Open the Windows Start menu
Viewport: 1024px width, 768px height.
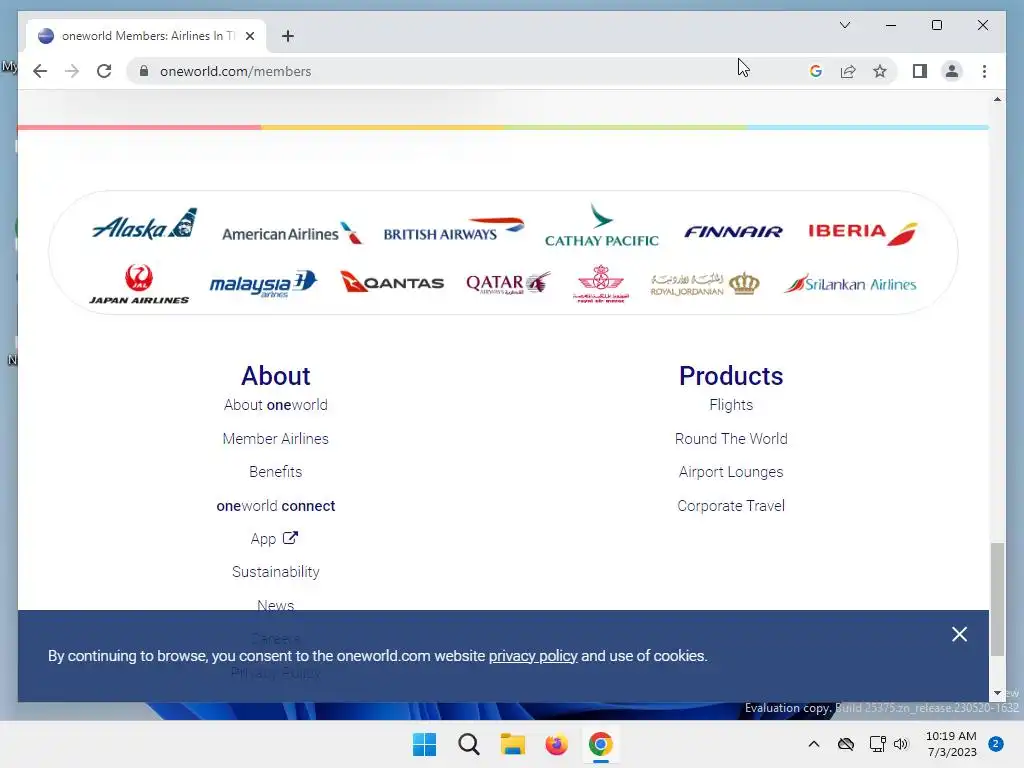(x=424, y=744)
